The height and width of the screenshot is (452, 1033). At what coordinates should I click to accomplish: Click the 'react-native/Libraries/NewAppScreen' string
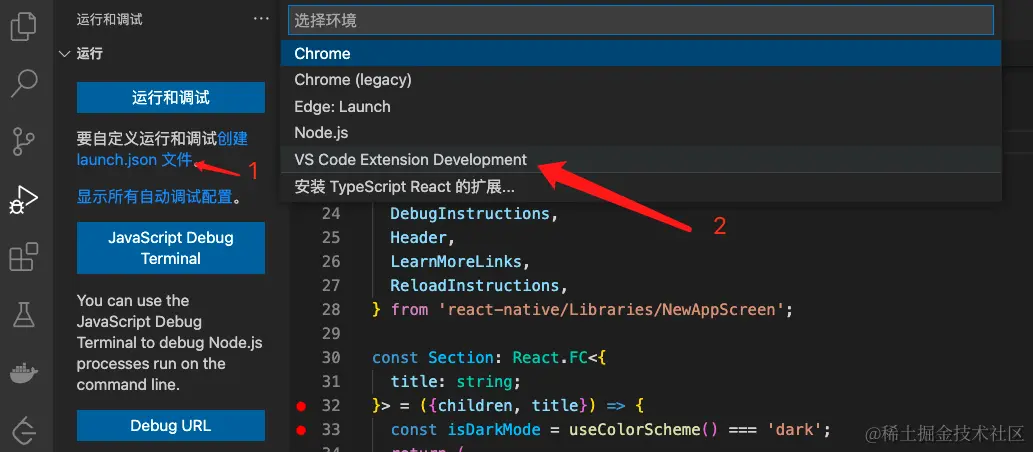[612, 309]
